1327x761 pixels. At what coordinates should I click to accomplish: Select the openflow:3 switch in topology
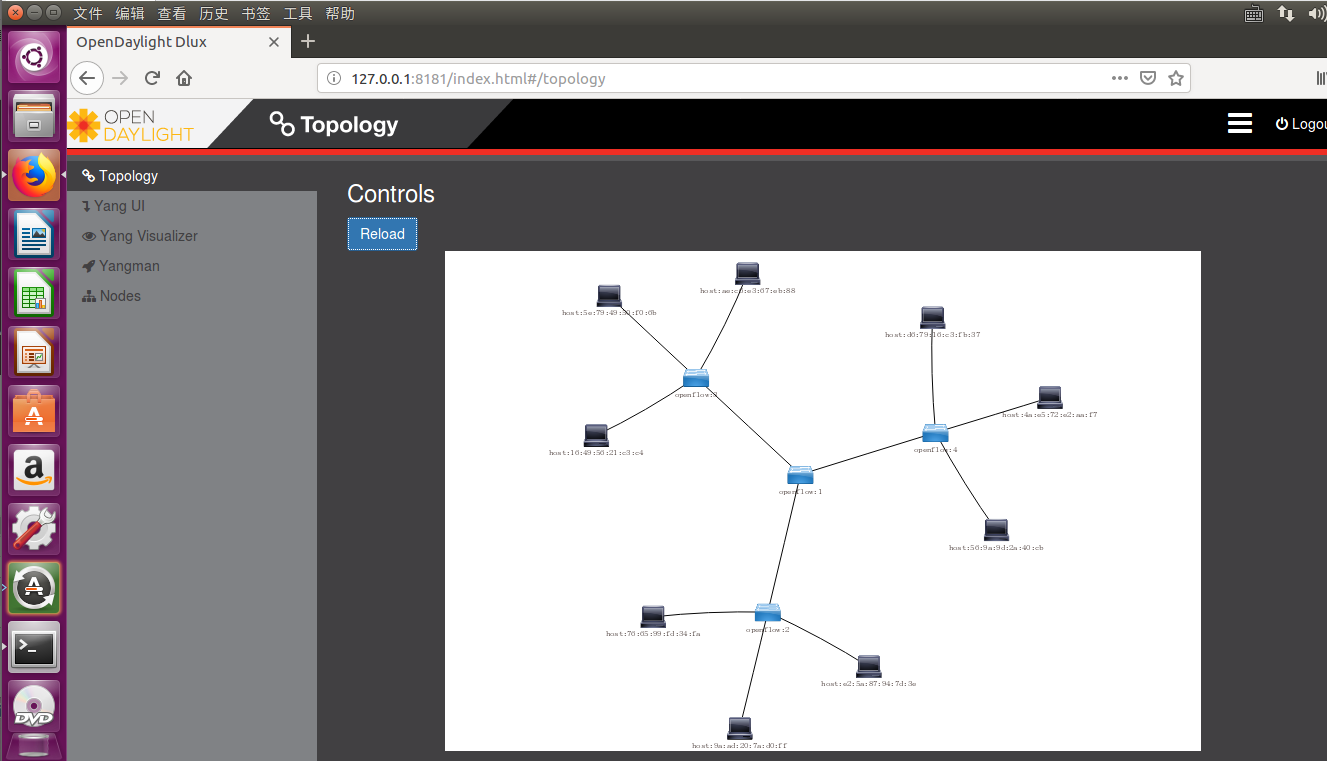point(696,377)
